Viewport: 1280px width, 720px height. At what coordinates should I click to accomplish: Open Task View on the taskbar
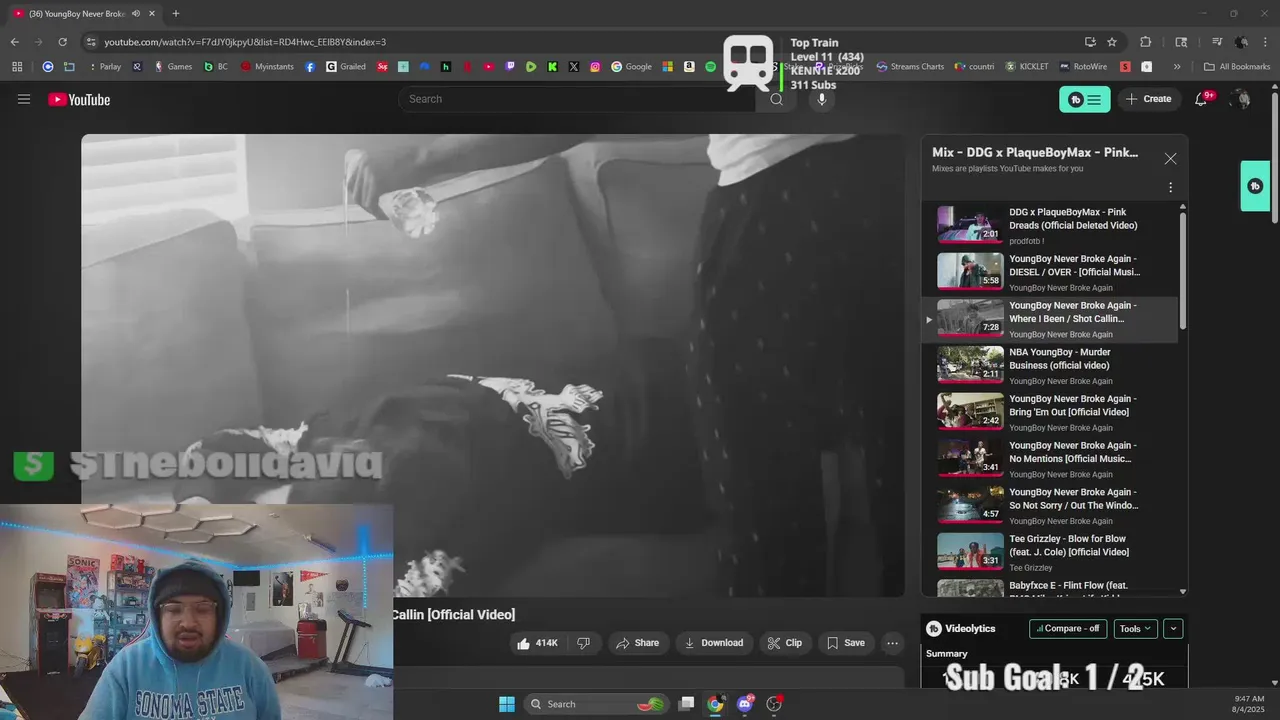(x=686, y=704)
